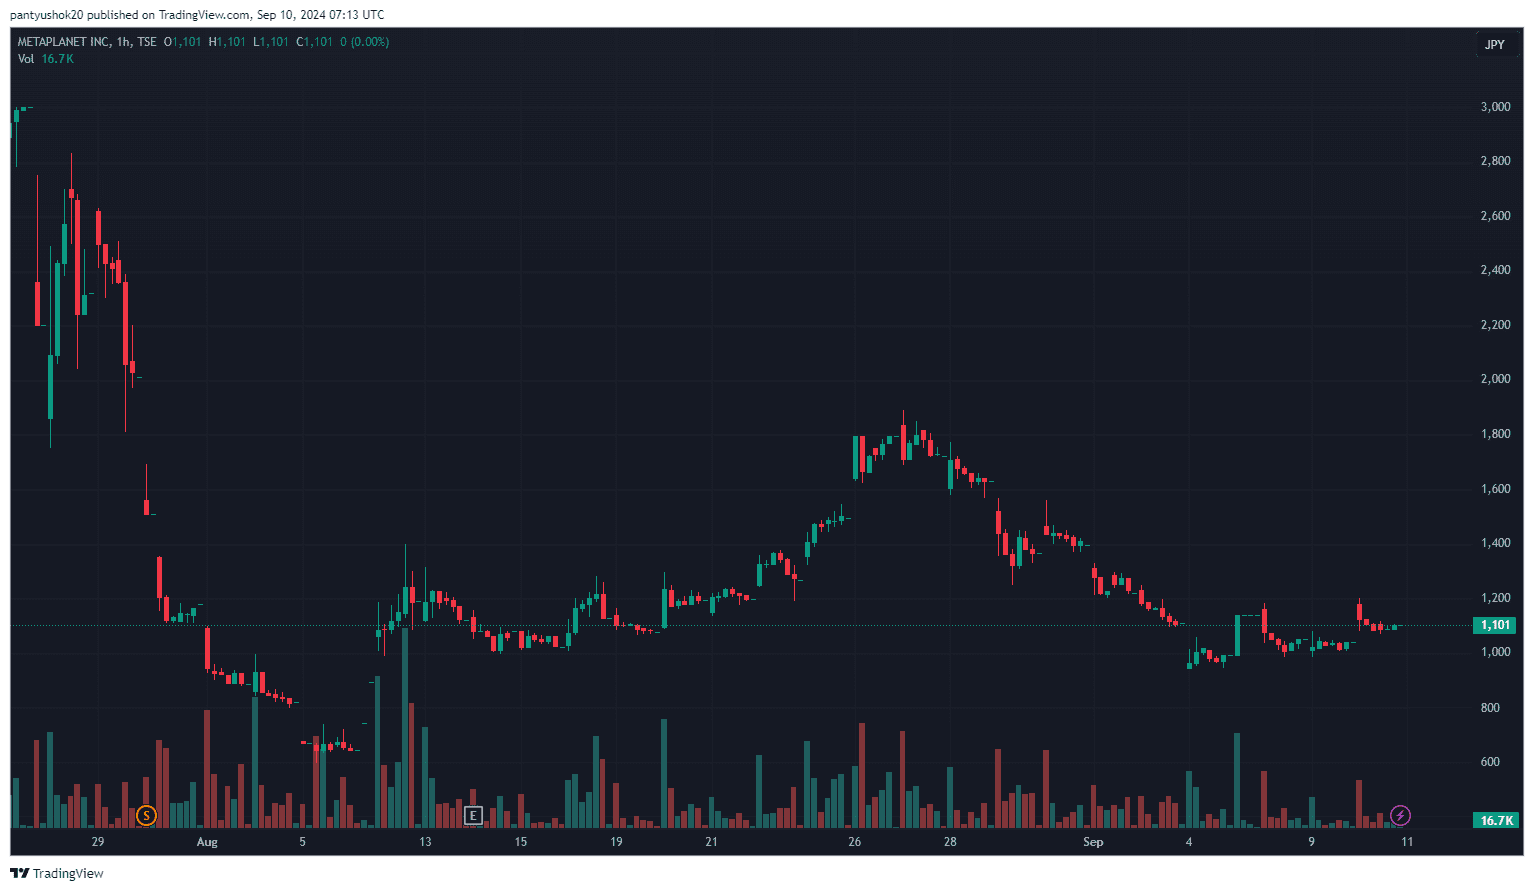Click the 1,800 price axis label
This screenshot has height=891, width=1534.
click(1495, 434)
